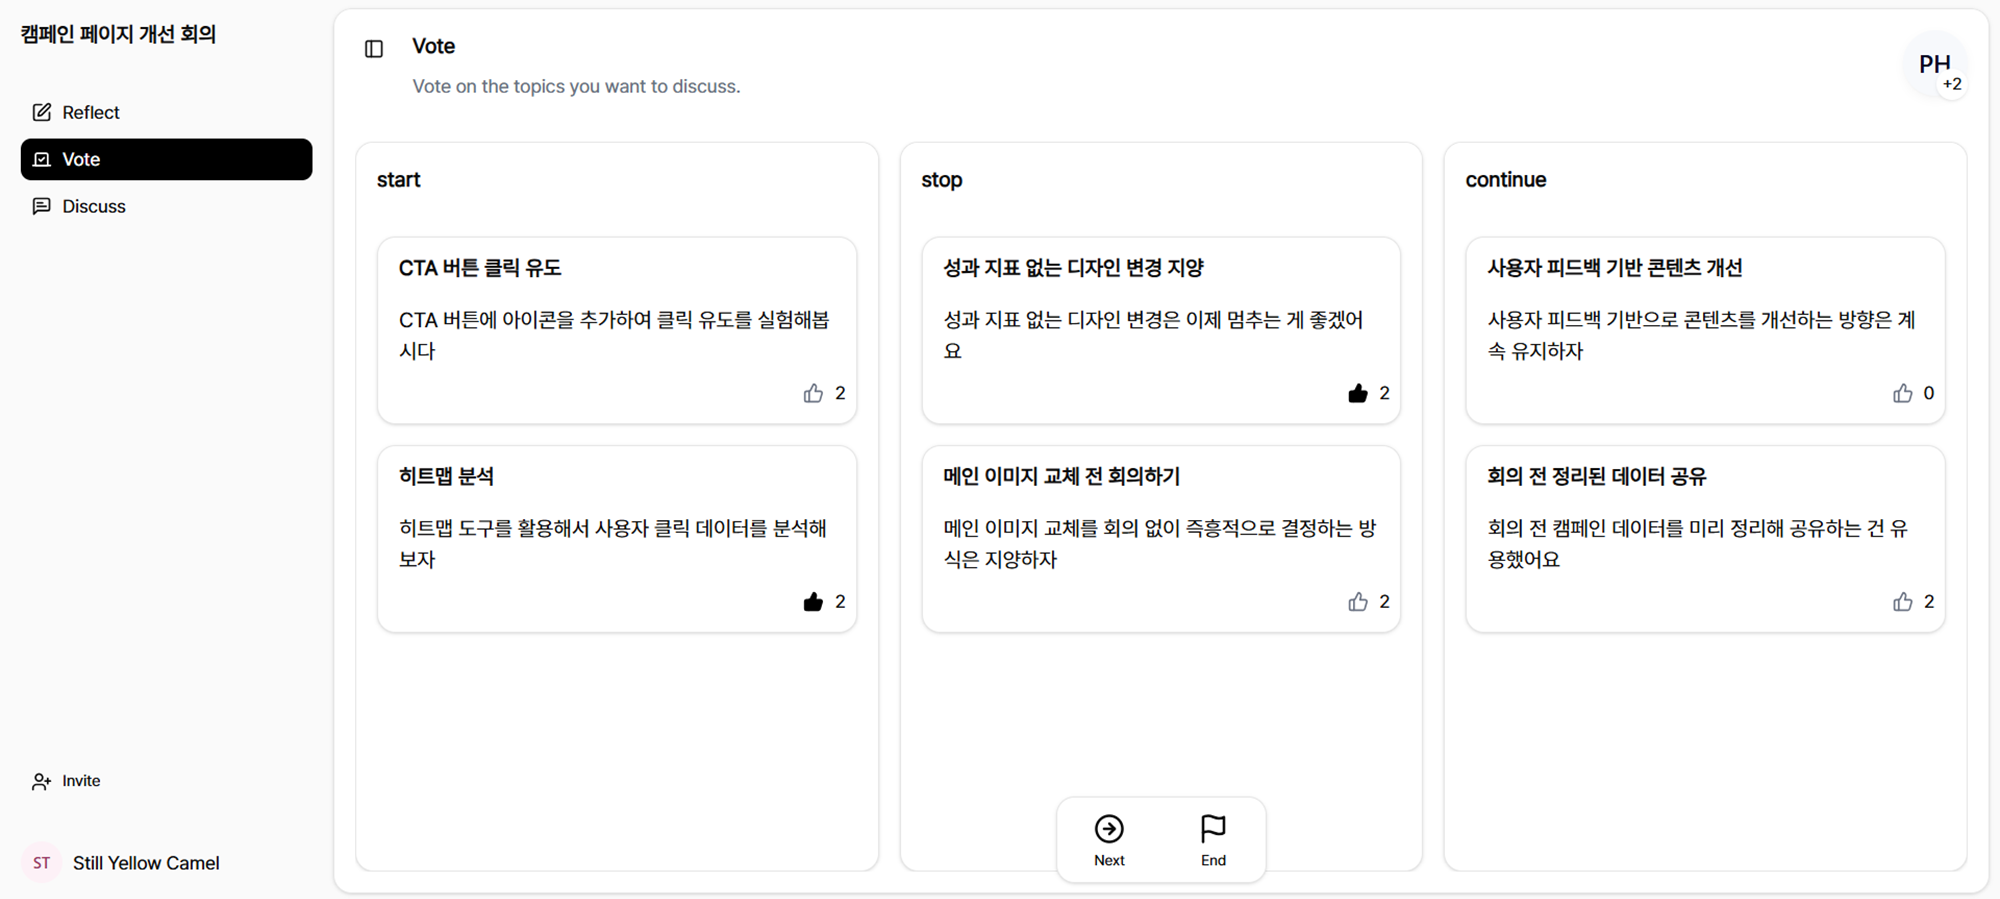
Task: Click the Invite person icon
Action: [x=41, y=781]
